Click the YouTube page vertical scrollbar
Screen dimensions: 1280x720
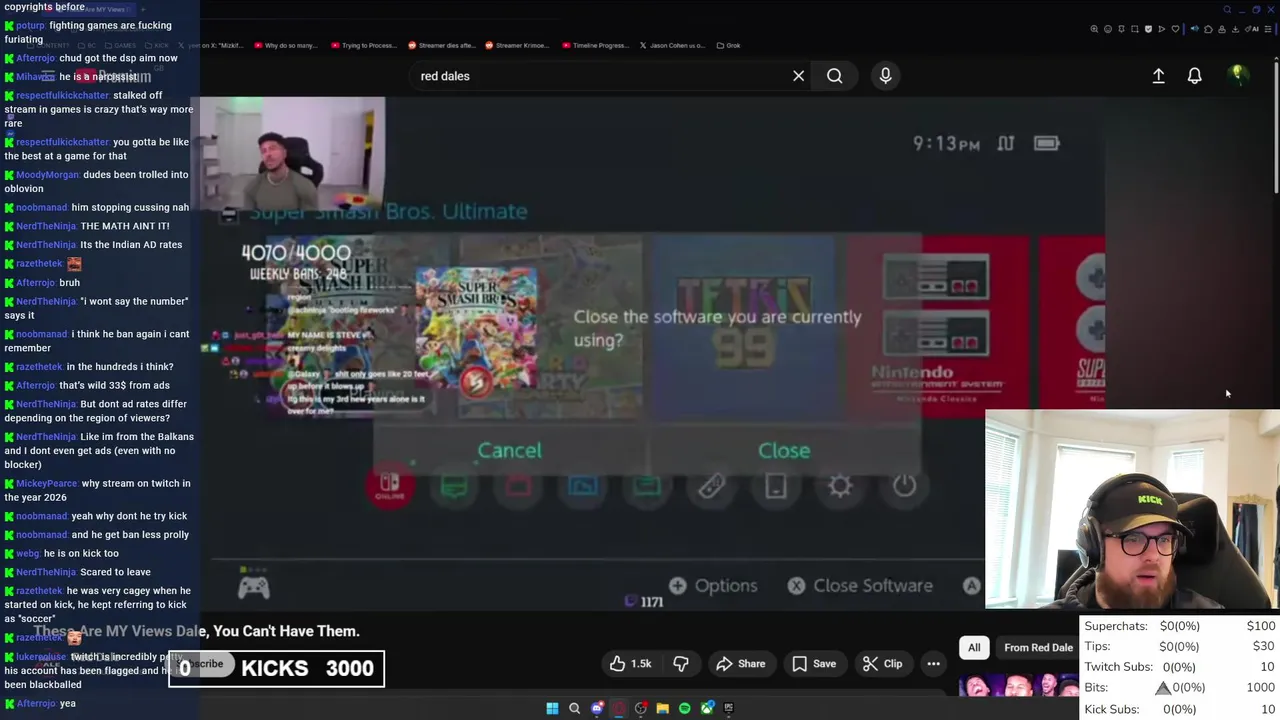(x=1276, y=130)
